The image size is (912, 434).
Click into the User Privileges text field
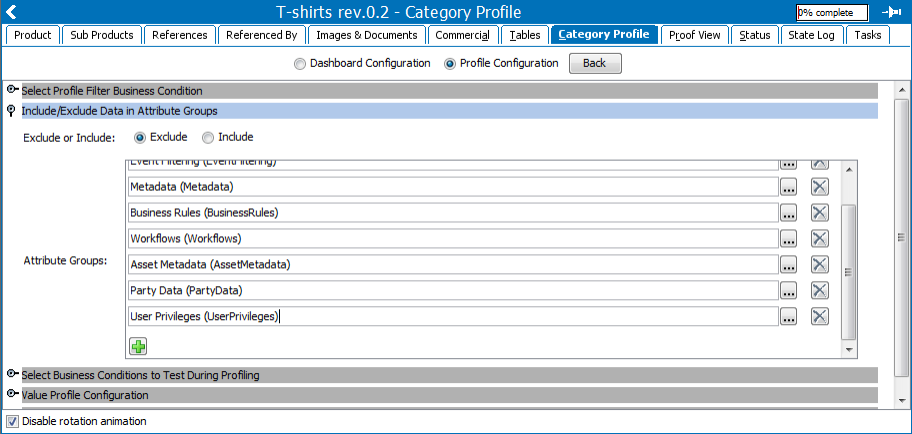[453, 316]
